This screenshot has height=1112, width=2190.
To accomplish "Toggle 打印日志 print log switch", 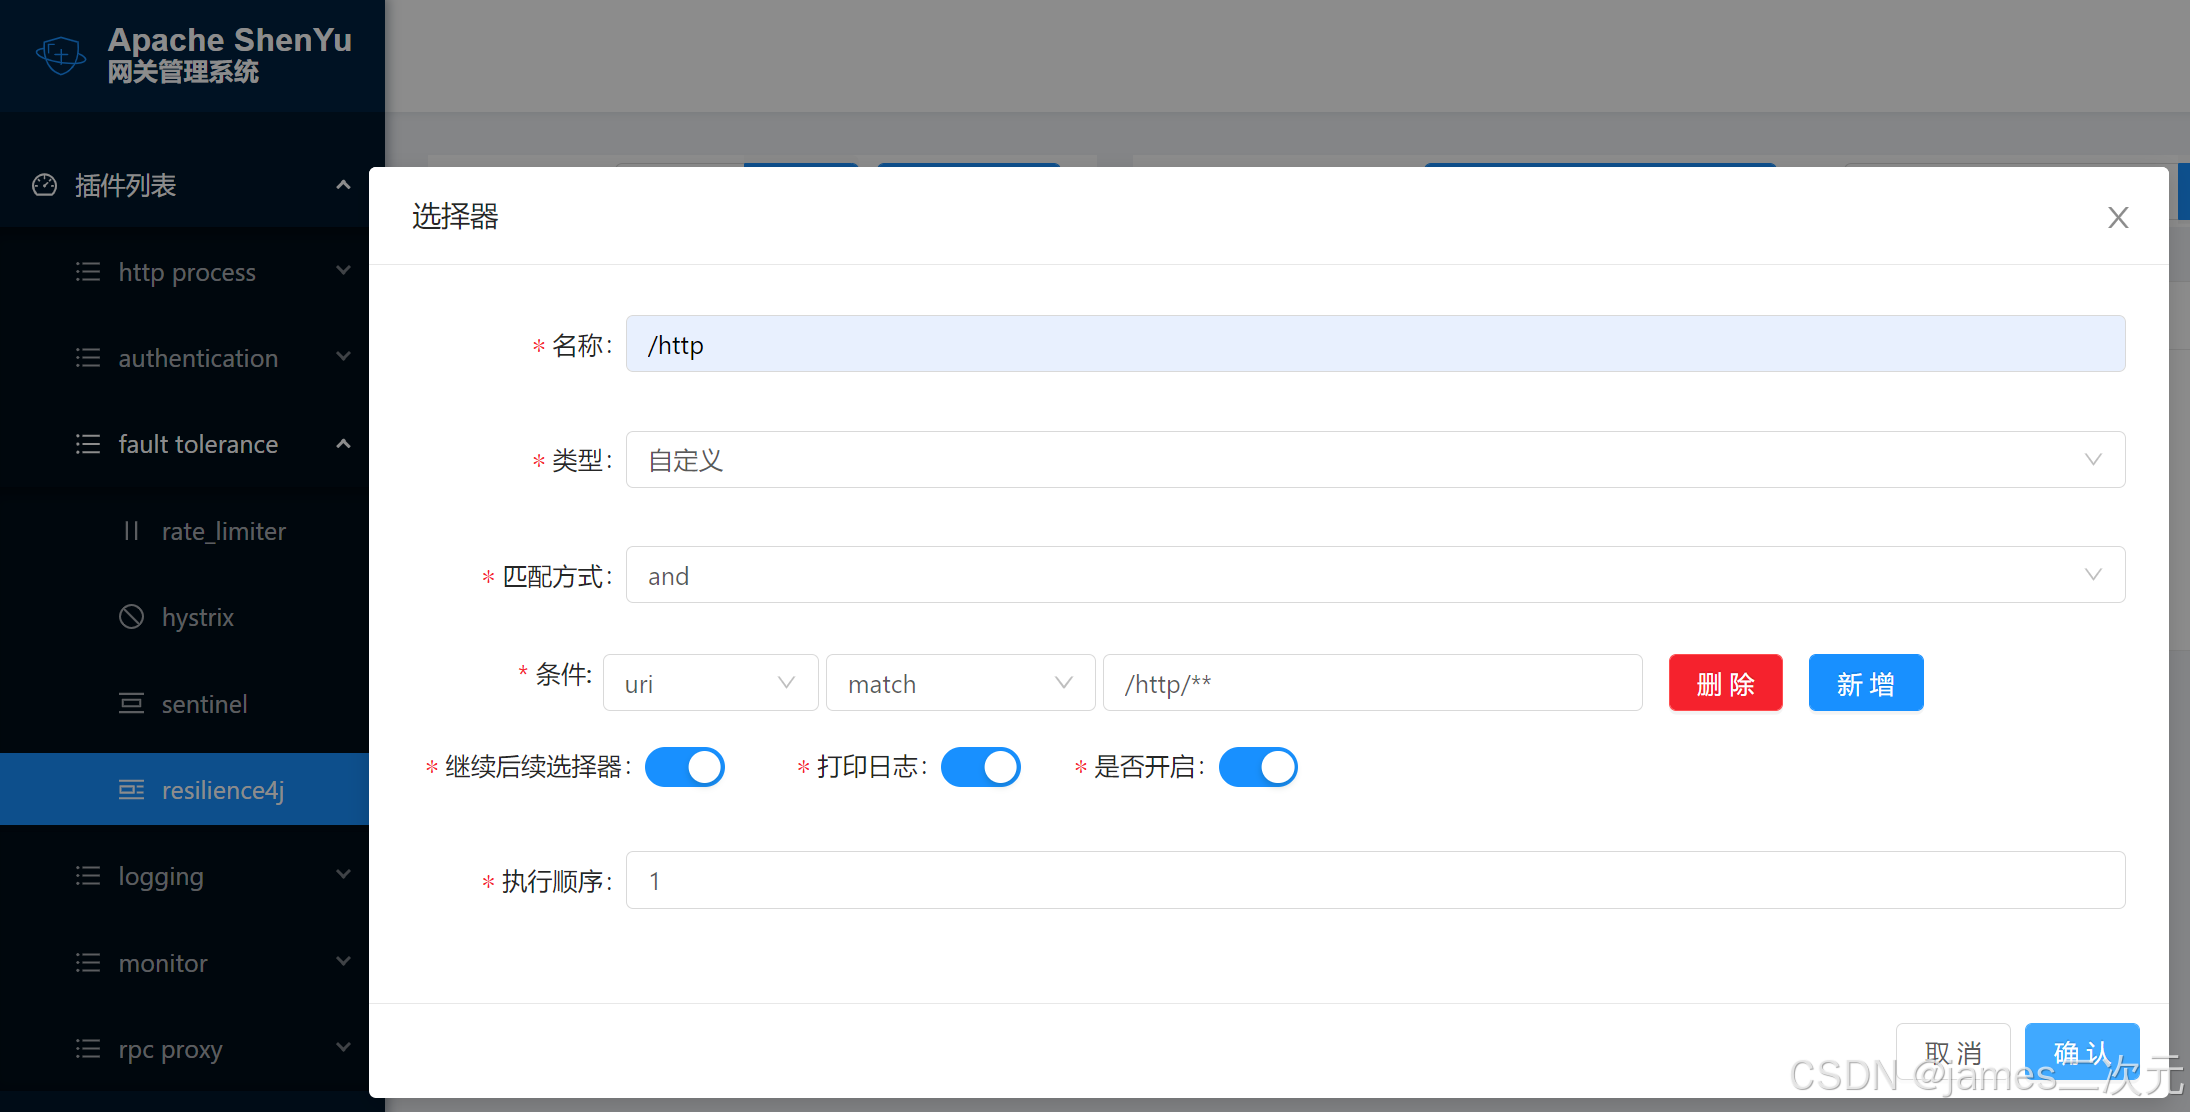I will [x=984, y=767].
